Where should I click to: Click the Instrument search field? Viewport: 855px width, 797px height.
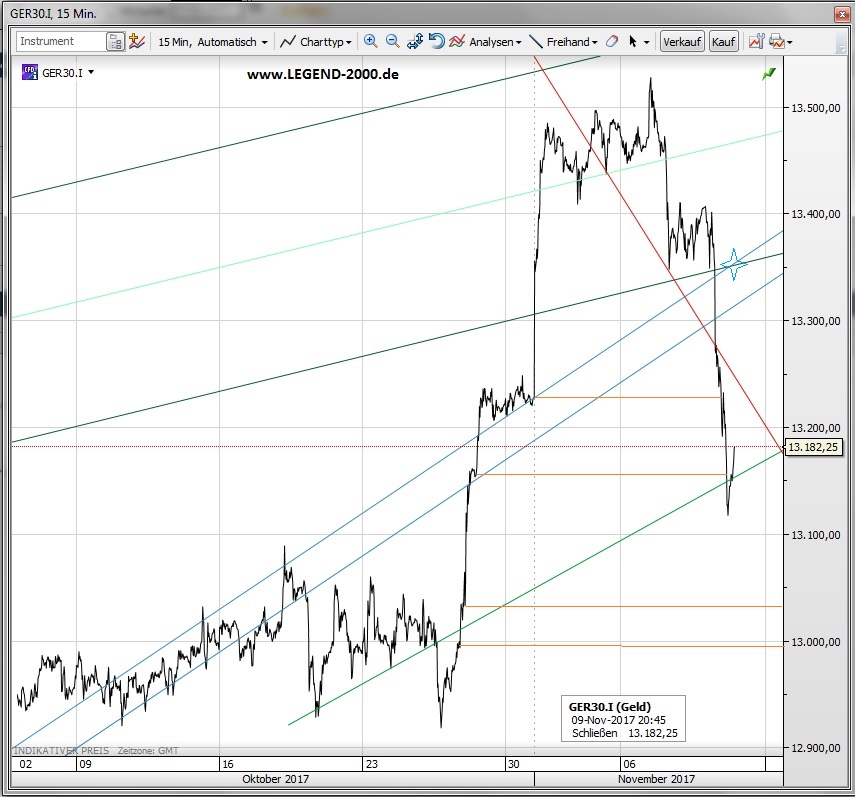coord(60,42)
